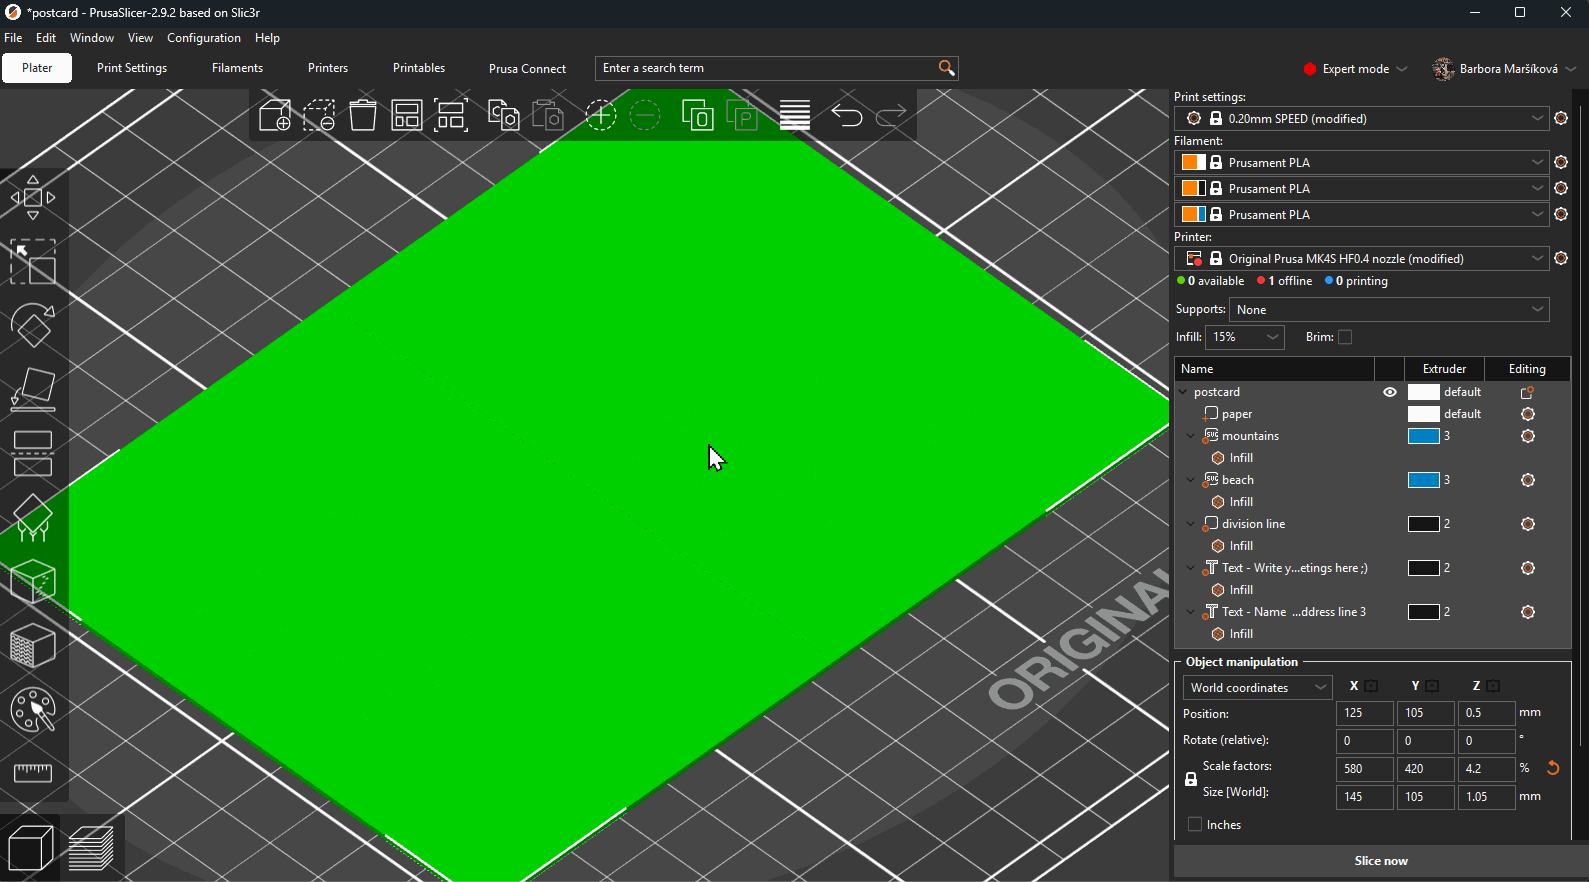Open the Configuration menu
Screen dimensions: 1589x882
[203, 38]
